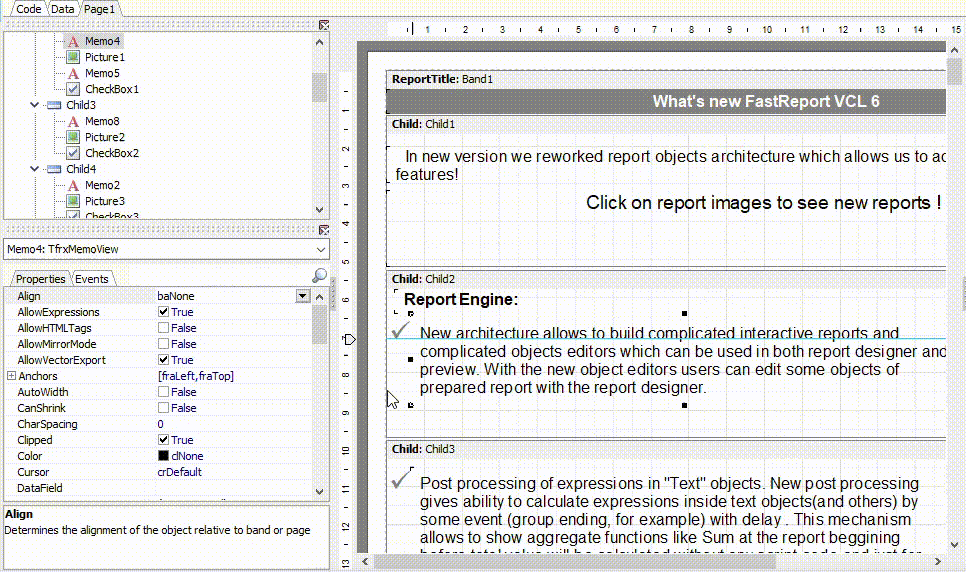This screenshot has height=572, width=966.
Task: Click the Memo5 text object icon
Action: [73, 73]
